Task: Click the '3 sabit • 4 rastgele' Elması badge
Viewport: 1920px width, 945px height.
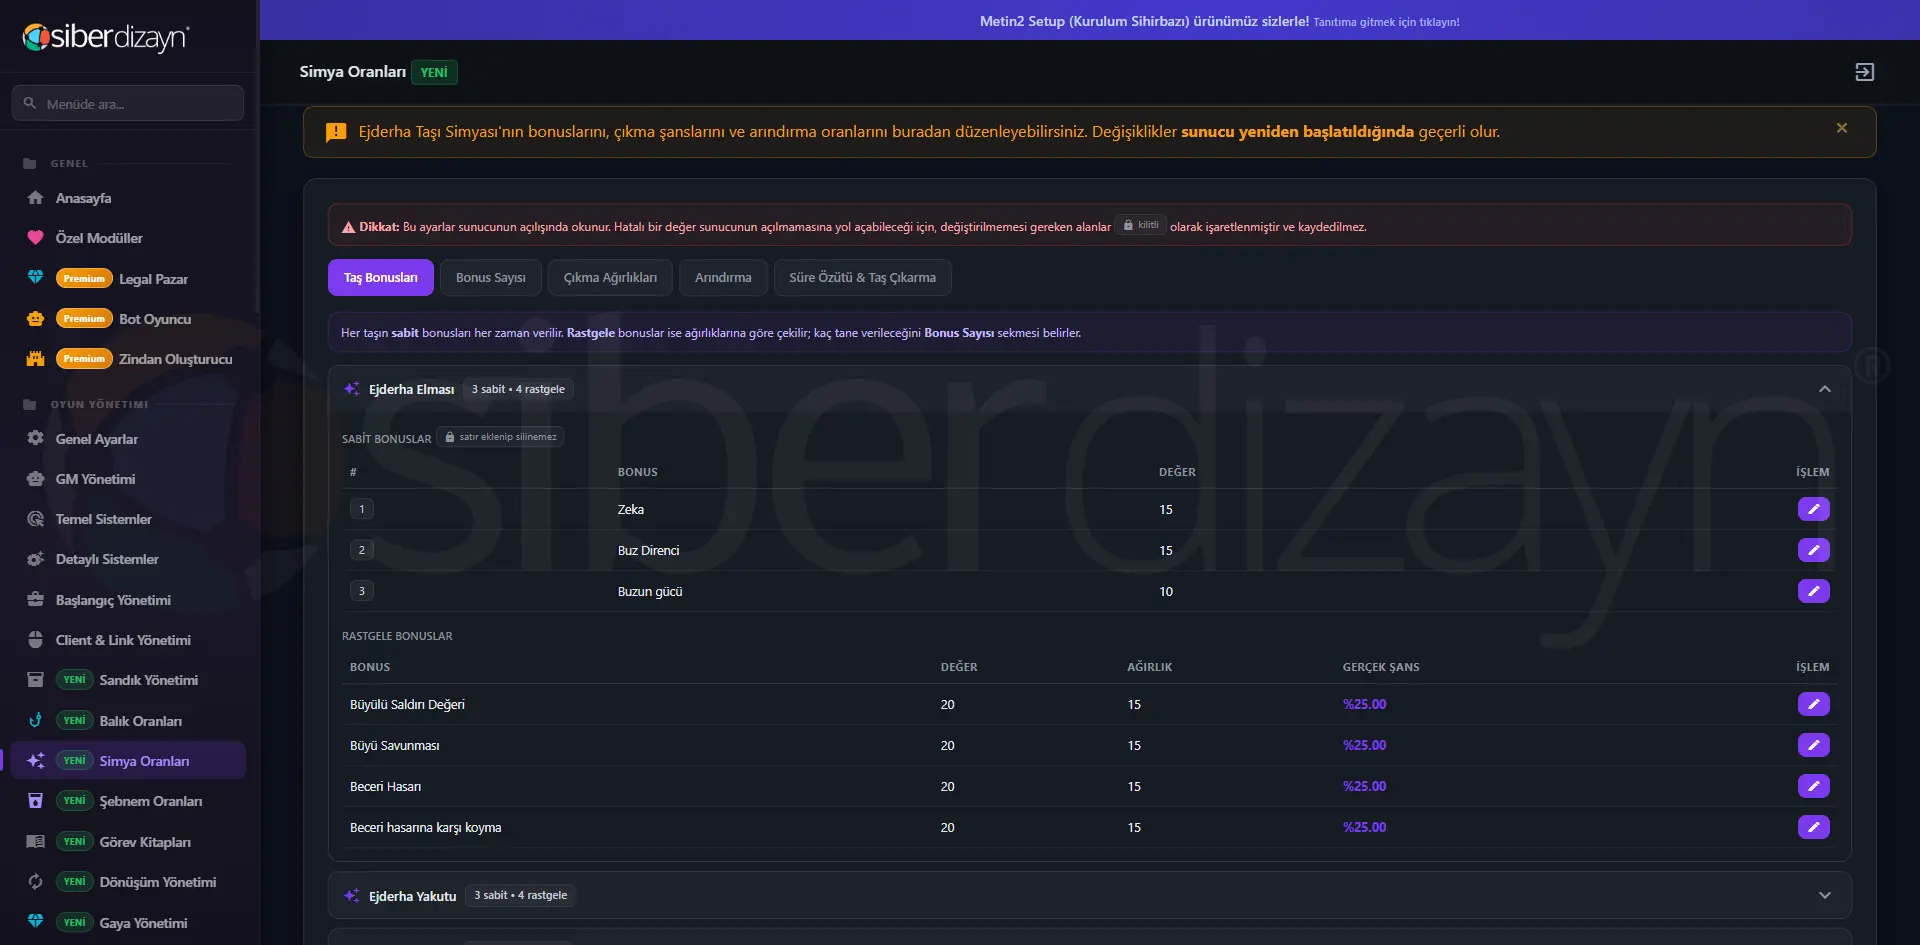Action: pos(518,389)
